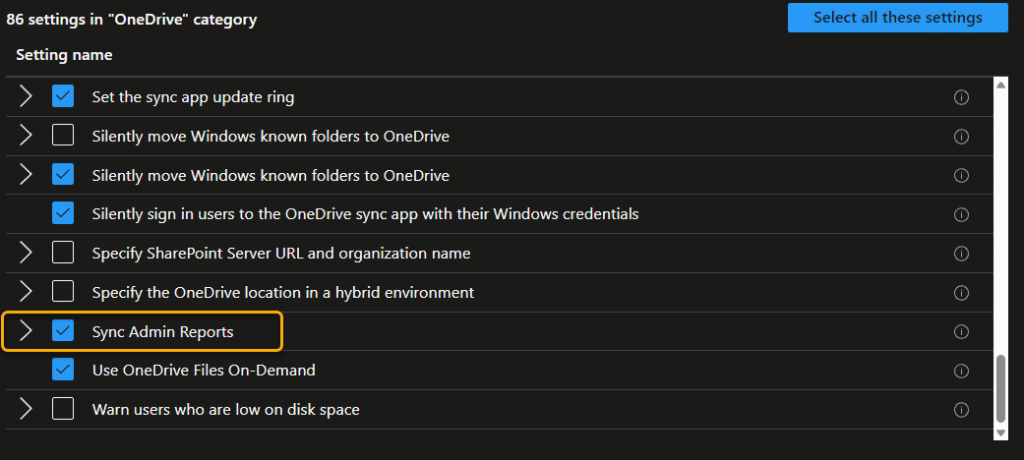The height and width of the screenshot is (460, 1024).
Task: View info for Warn users low on disk space
Action: click(961, 410)
